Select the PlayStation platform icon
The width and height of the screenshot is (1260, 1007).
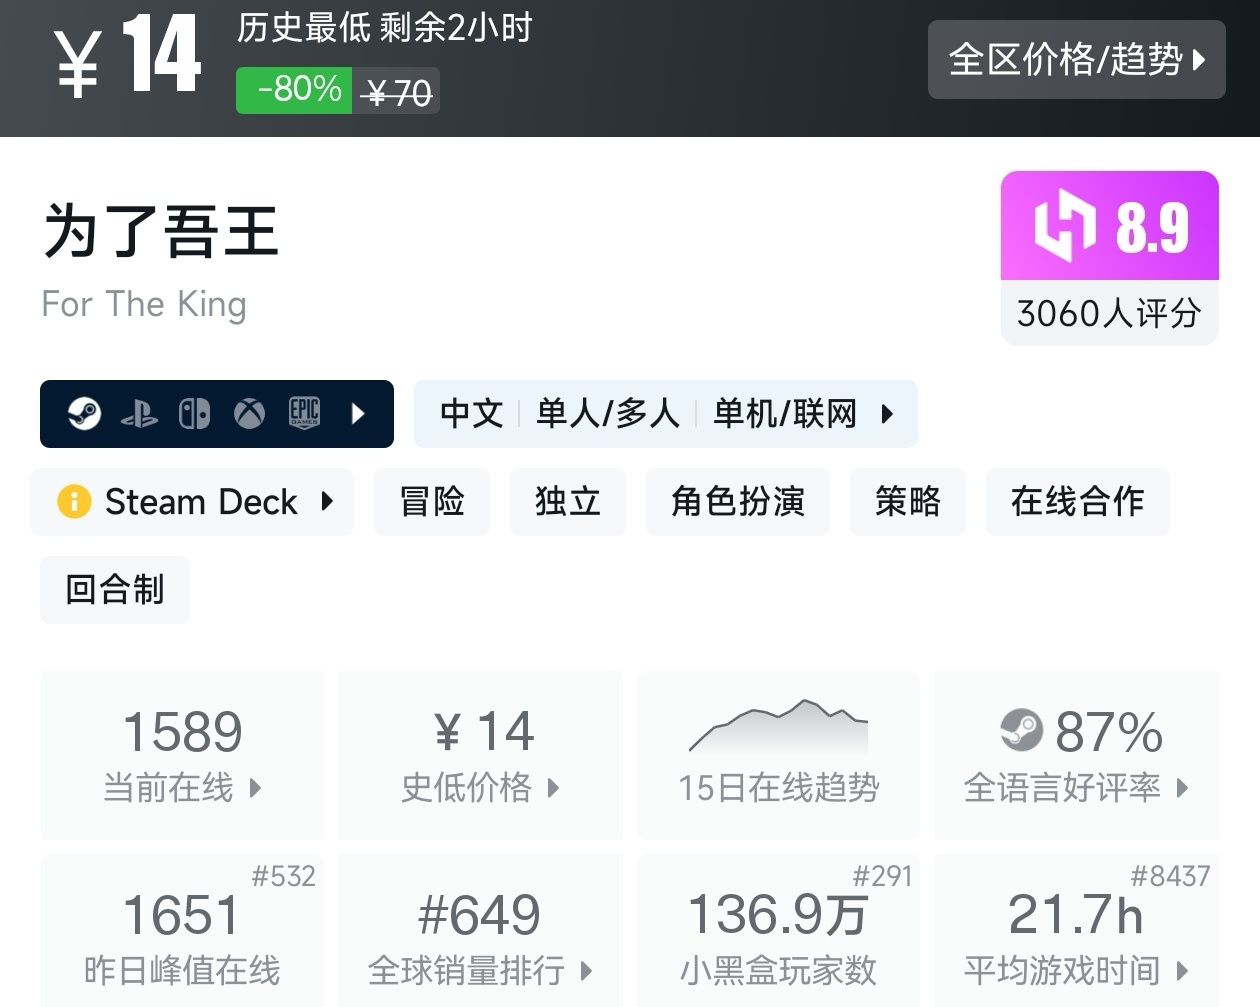point(139,414)
